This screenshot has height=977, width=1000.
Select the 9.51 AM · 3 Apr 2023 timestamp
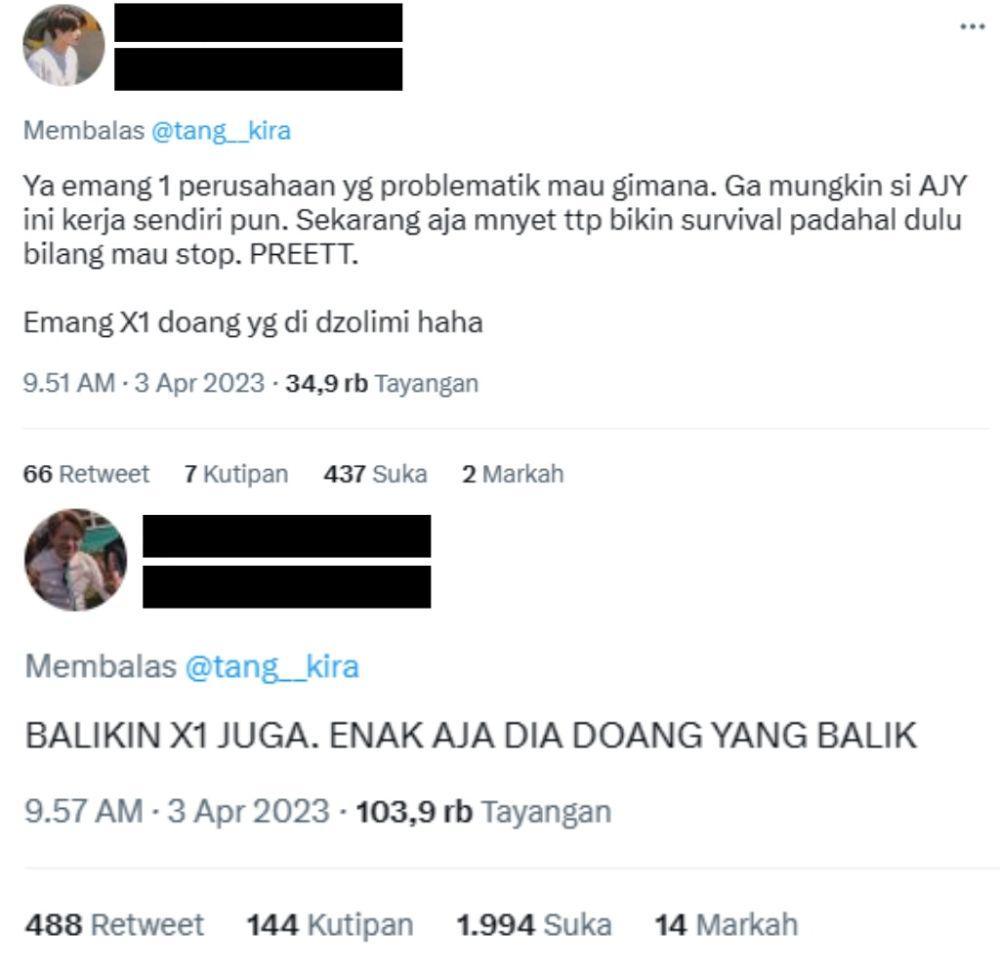(143, 383)
